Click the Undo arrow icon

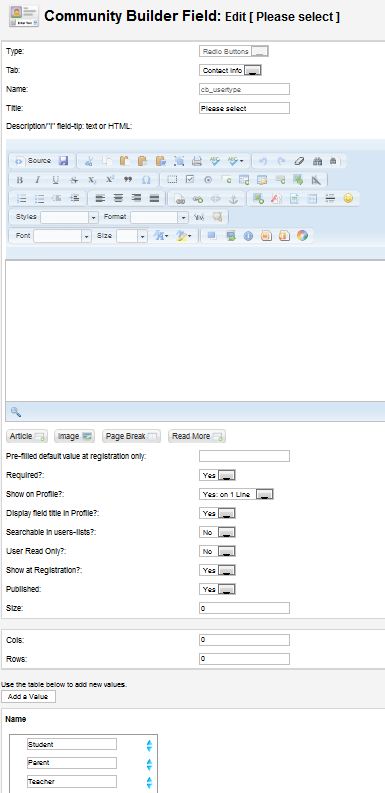click(262, 161)
